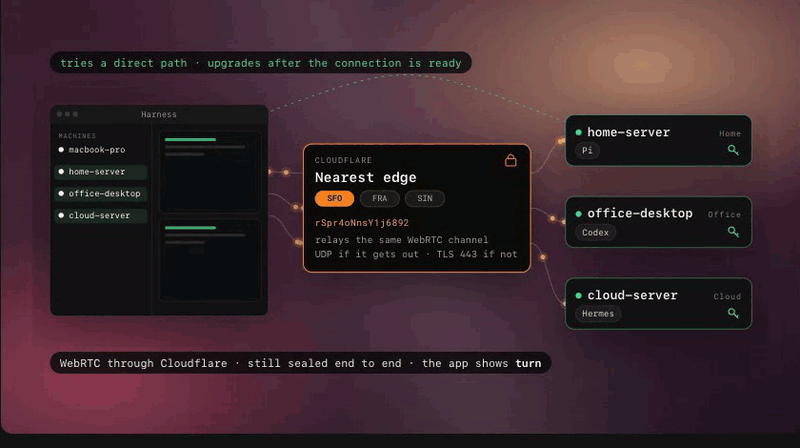Click the home-server card title
The width and height of the screenshot is (800, 448).
pyautogui.click(x=628, y=133)
